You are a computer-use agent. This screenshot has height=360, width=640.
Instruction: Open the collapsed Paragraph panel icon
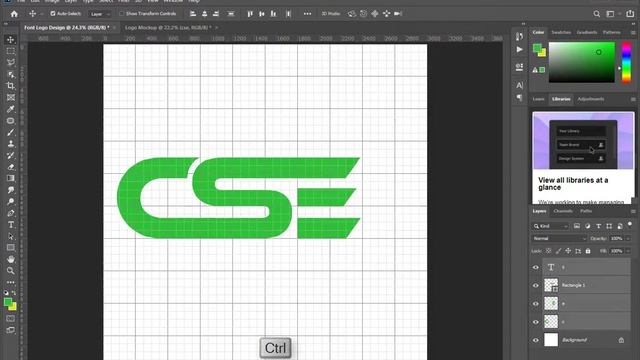(x=519, y=97)
